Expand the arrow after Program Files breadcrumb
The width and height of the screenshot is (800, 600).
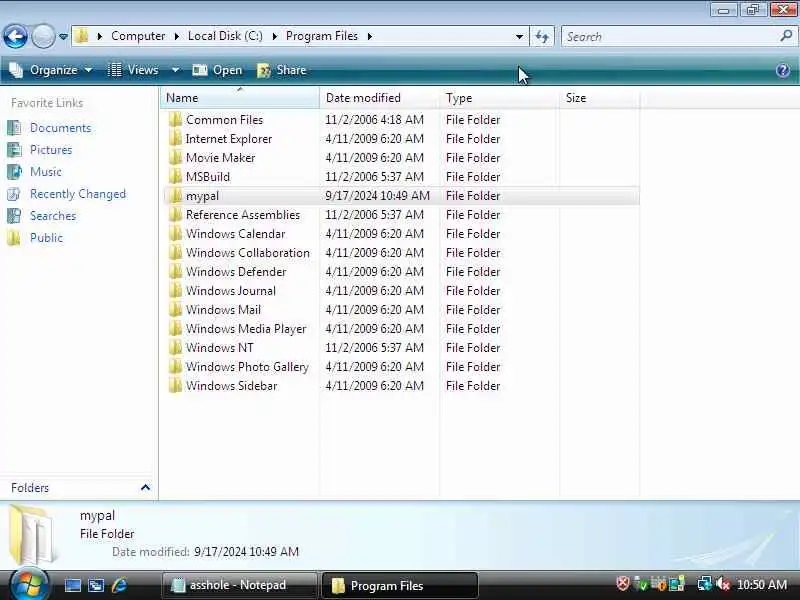click(369, 36)
